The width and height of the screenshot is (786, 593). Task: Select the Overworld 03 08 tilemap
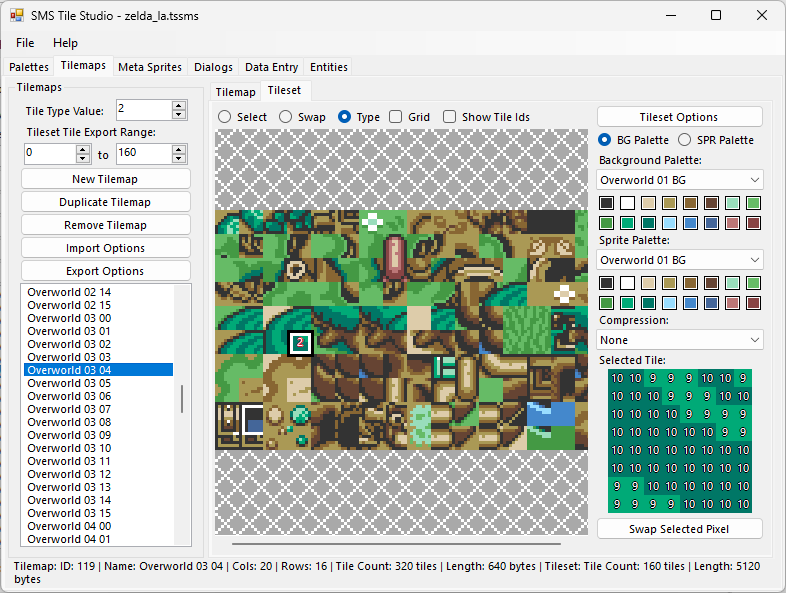99,422
